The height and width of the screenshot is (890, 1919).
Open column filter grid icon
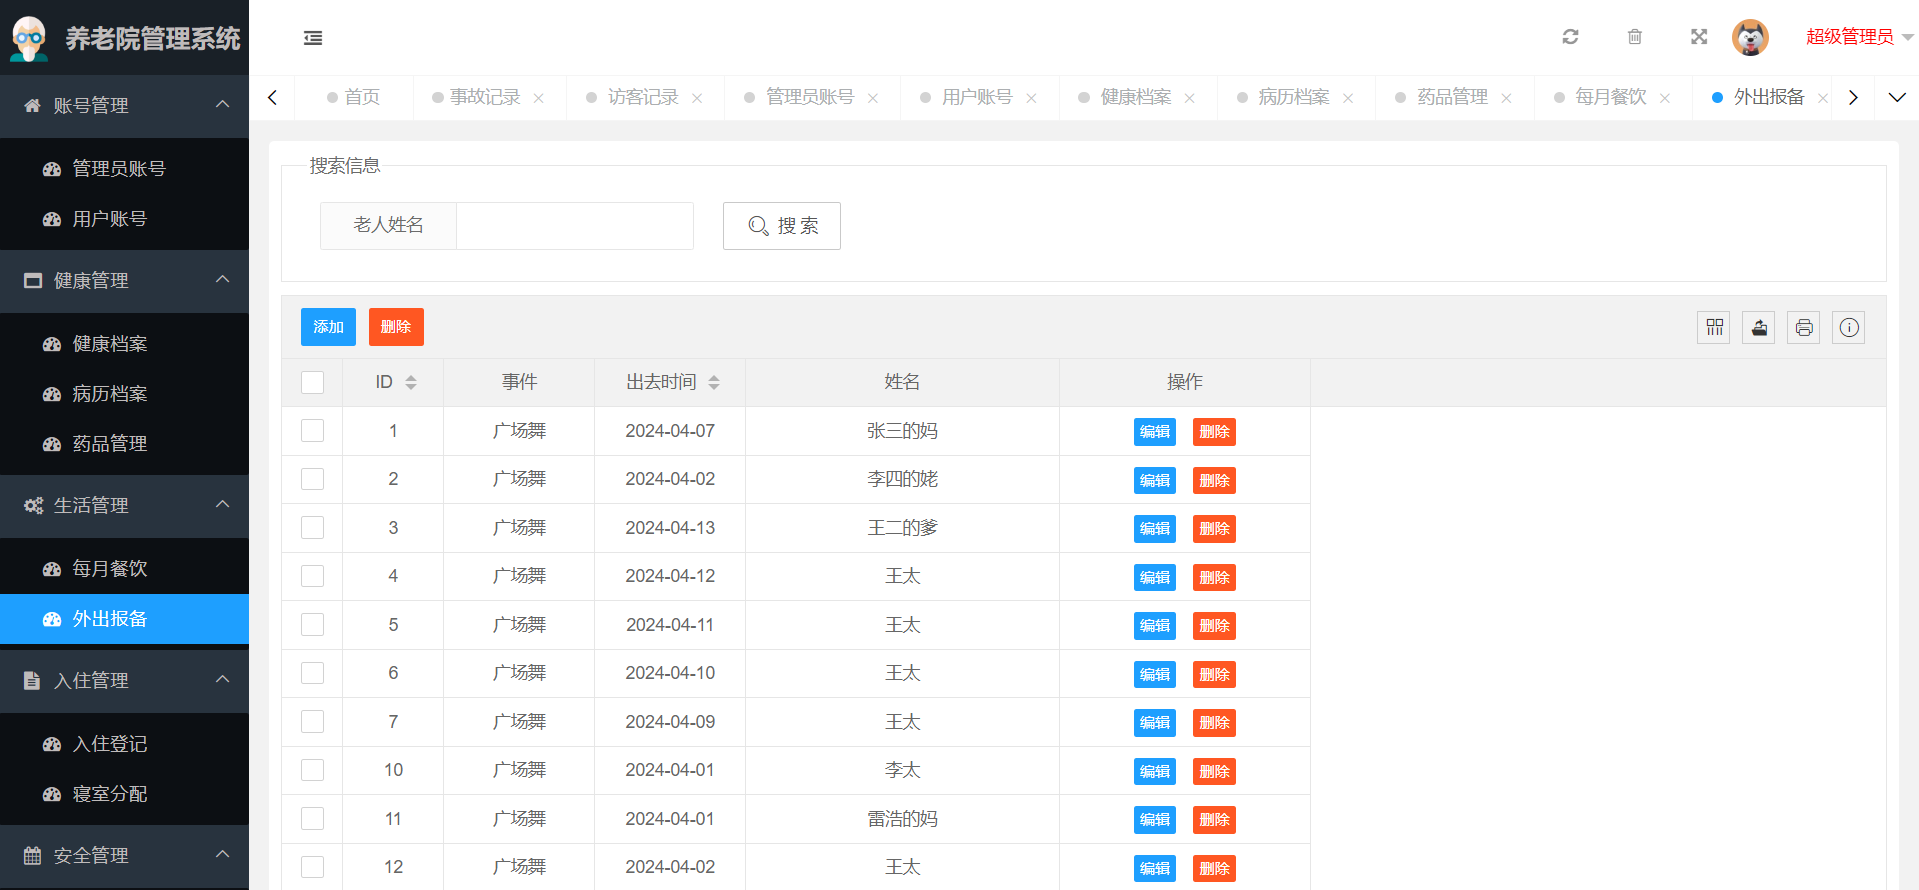tap(1714, 327)
